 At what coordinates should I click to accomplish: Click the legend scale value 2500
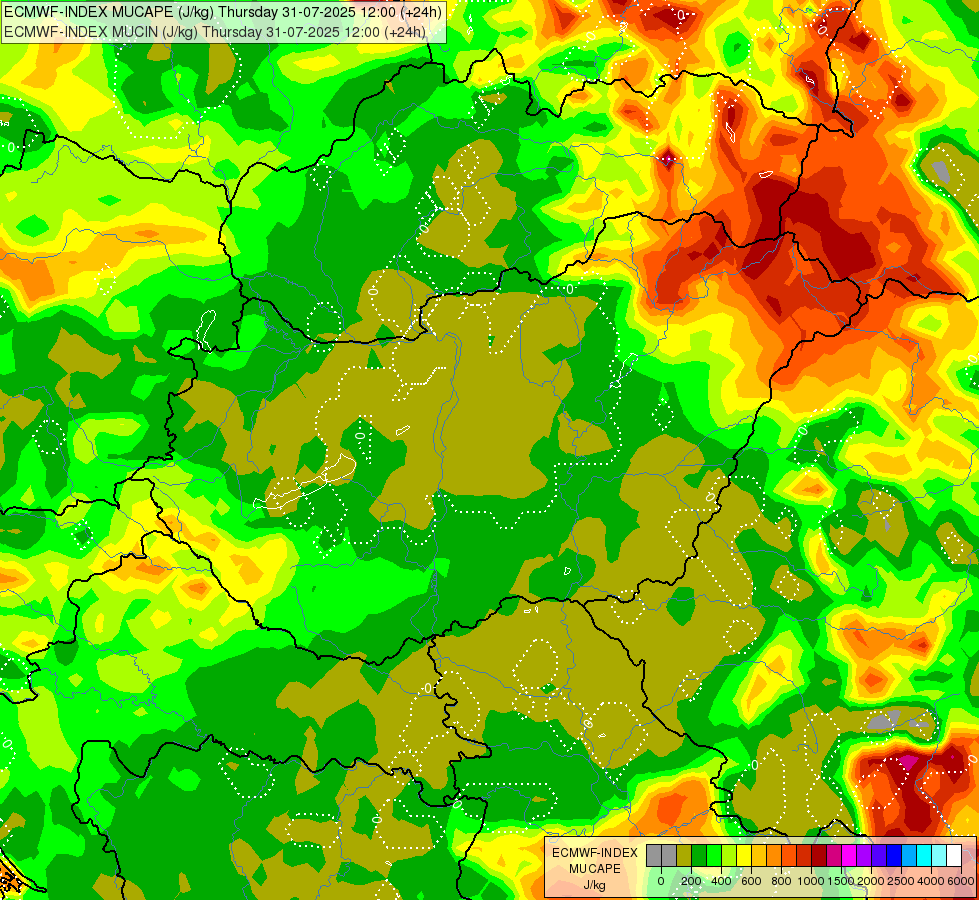pyautogui.click(x=902, y=881)
